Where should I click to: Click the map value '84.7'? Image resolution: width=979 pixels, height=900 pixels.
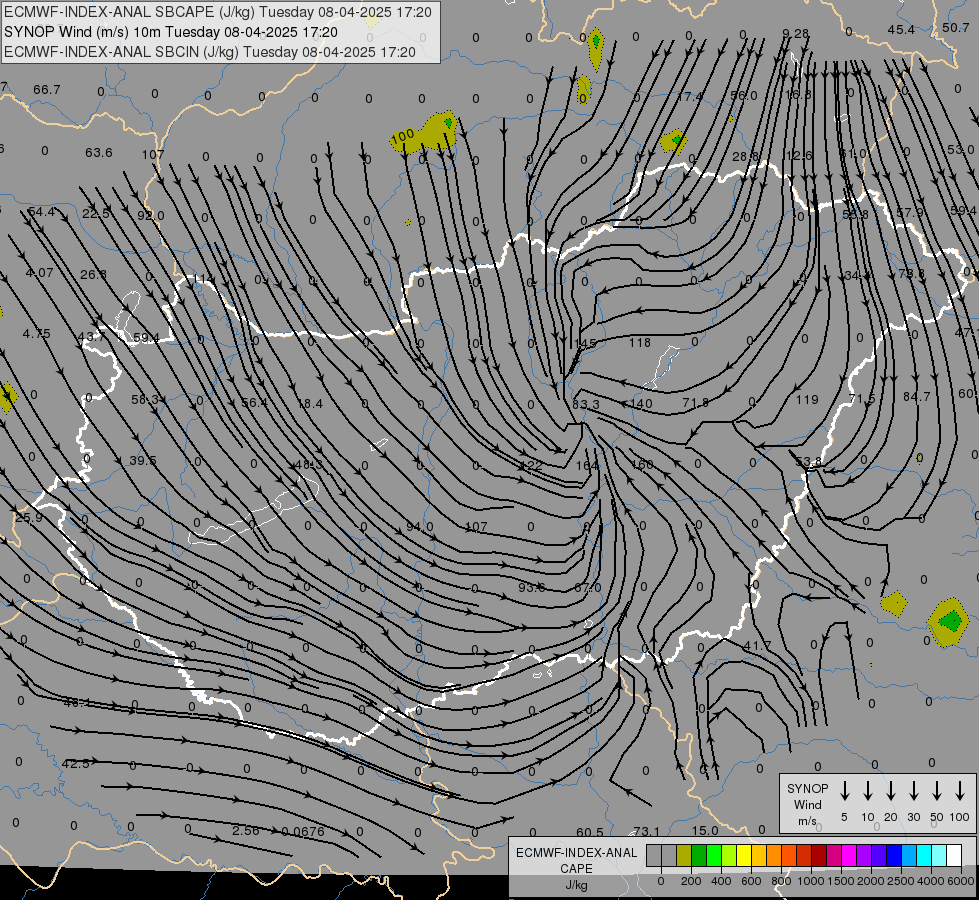click(917, 397)
